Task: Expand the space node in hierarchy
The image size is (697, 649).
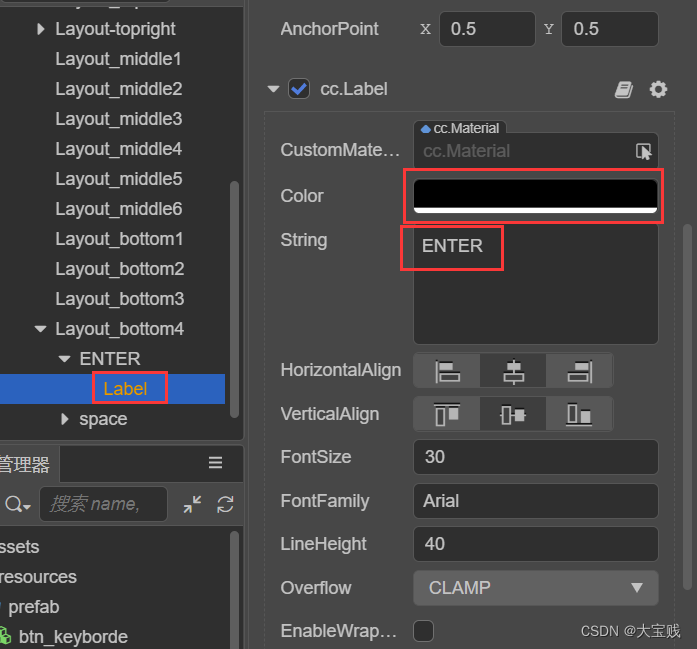Action: (65, 419)
